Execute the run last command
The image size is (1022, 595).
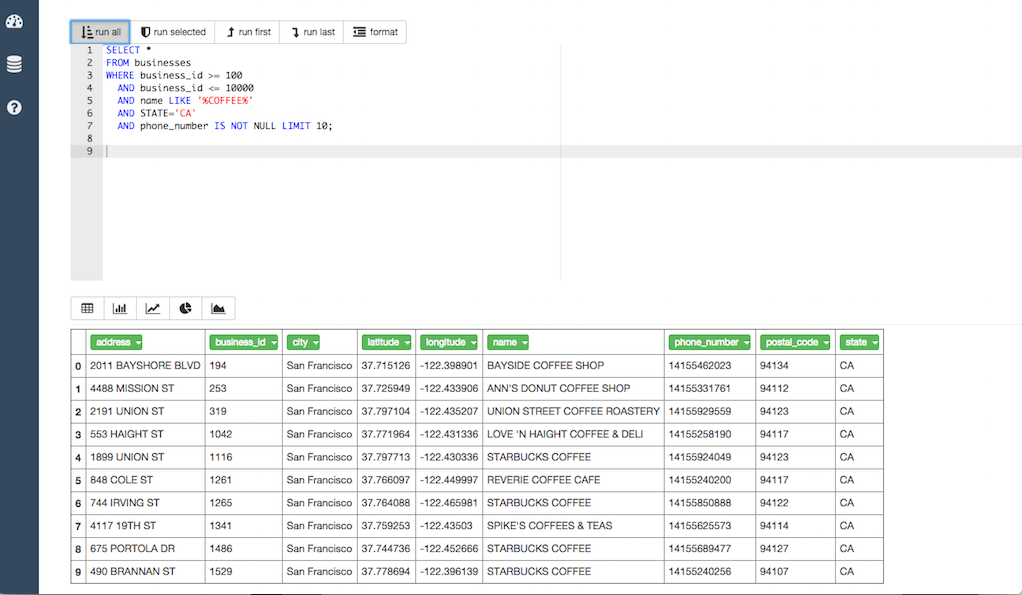click(310, 31)
